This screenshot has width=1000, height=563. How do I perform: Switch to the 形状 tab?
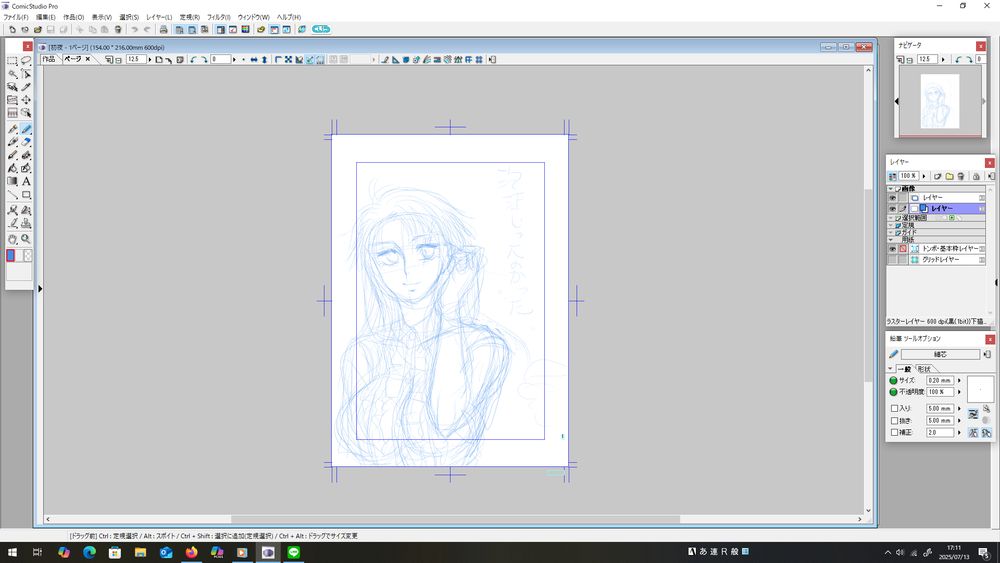(922, 369)
